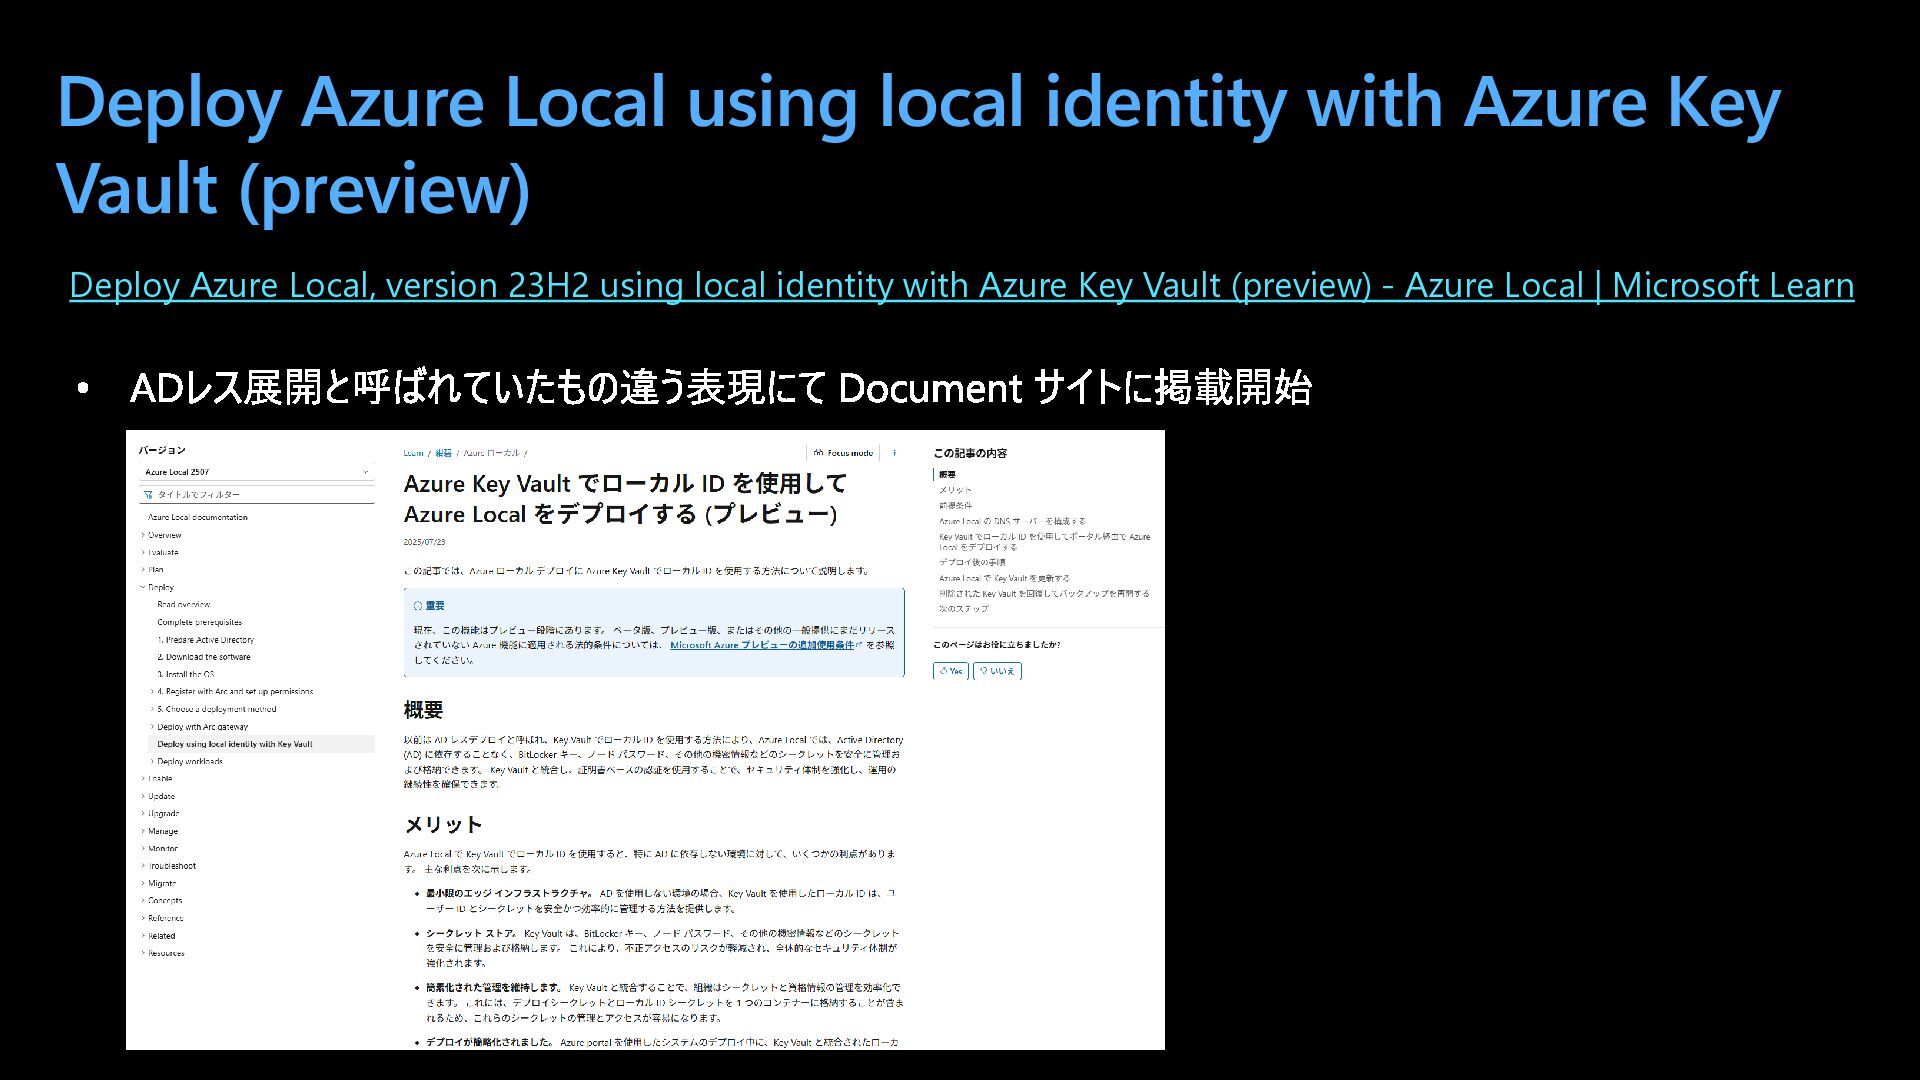Expand the Related tree node
This screenshot has width=1920, height=1080.
click(158, 936)
